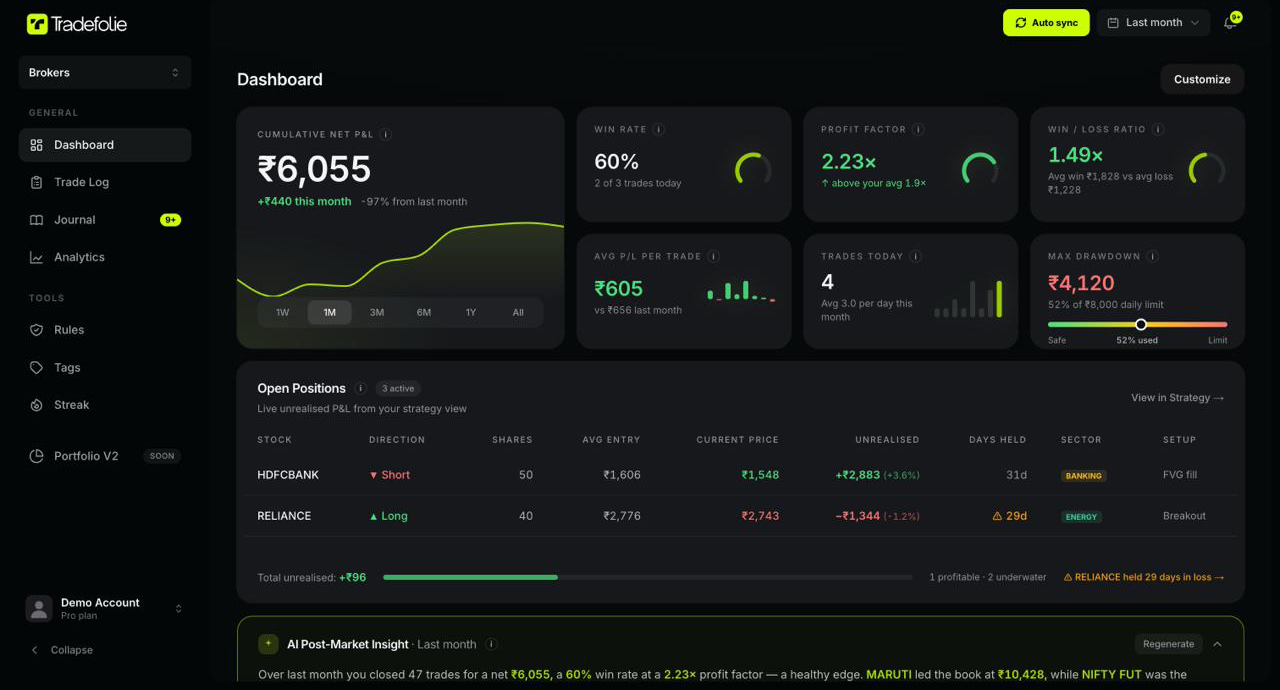
Task: Select the 1W chart range
Action: pos(283,313)
